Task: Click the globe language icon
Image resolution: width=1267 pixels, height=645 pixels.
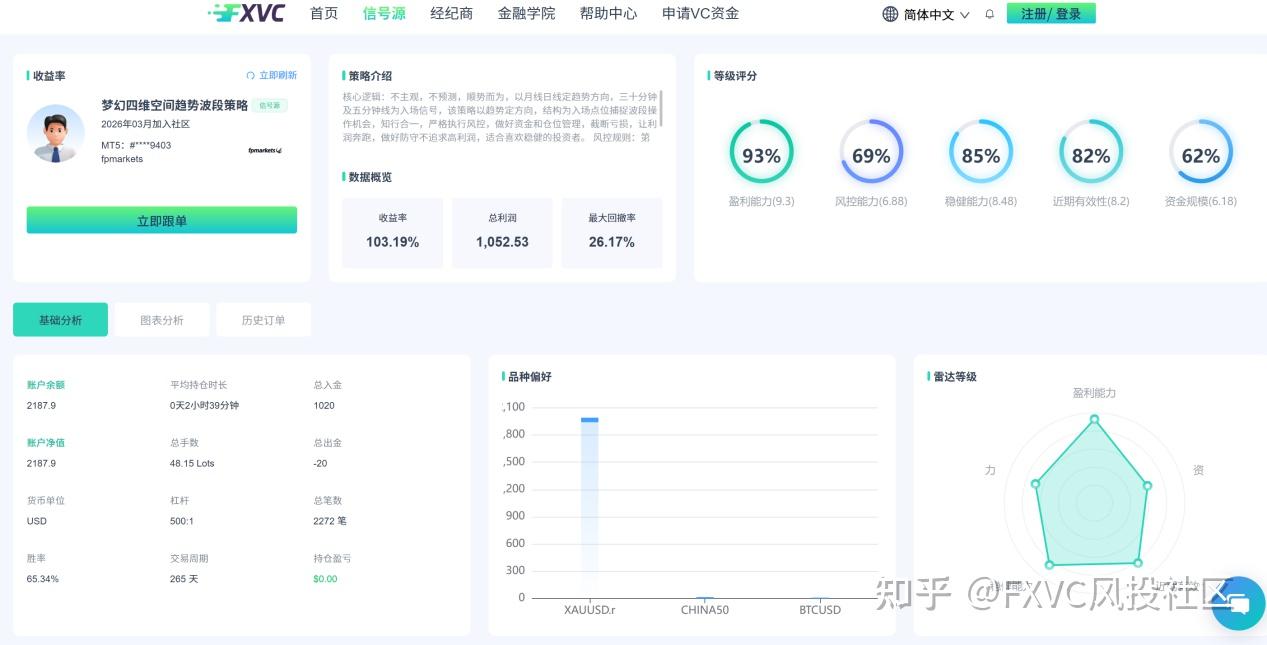Action: (x=889, y=14)
